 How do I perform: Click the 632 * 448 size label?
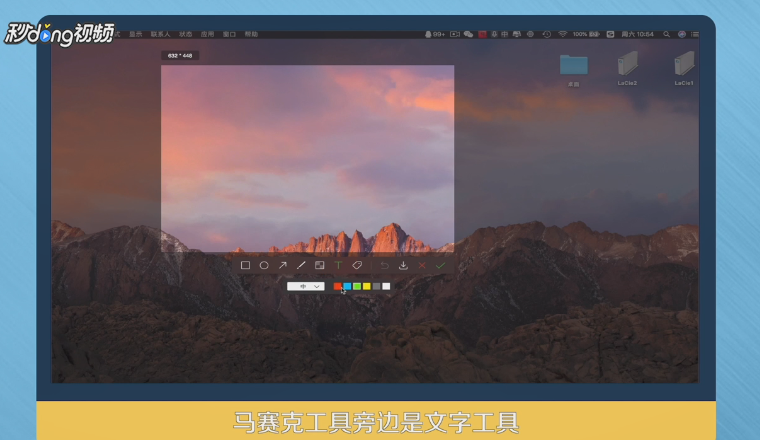point(180,56)
